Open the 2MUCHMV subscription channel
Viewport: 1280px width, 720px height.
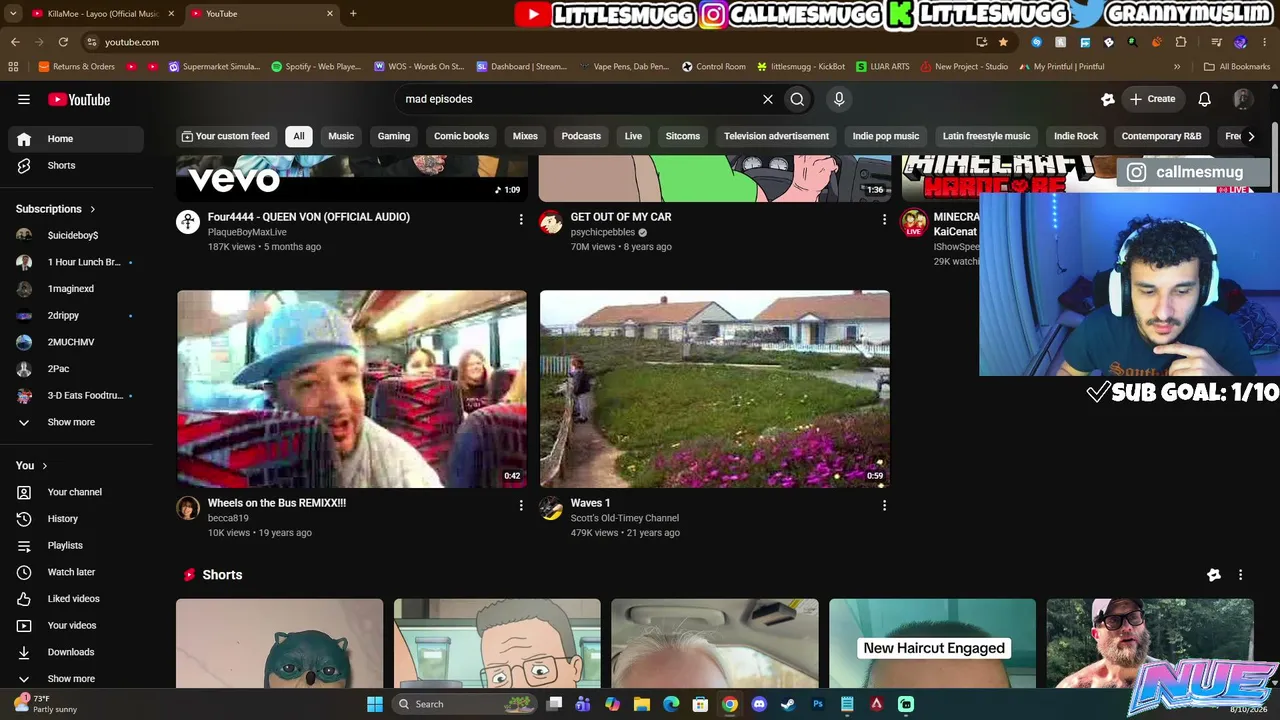click(x=72, y=342)
